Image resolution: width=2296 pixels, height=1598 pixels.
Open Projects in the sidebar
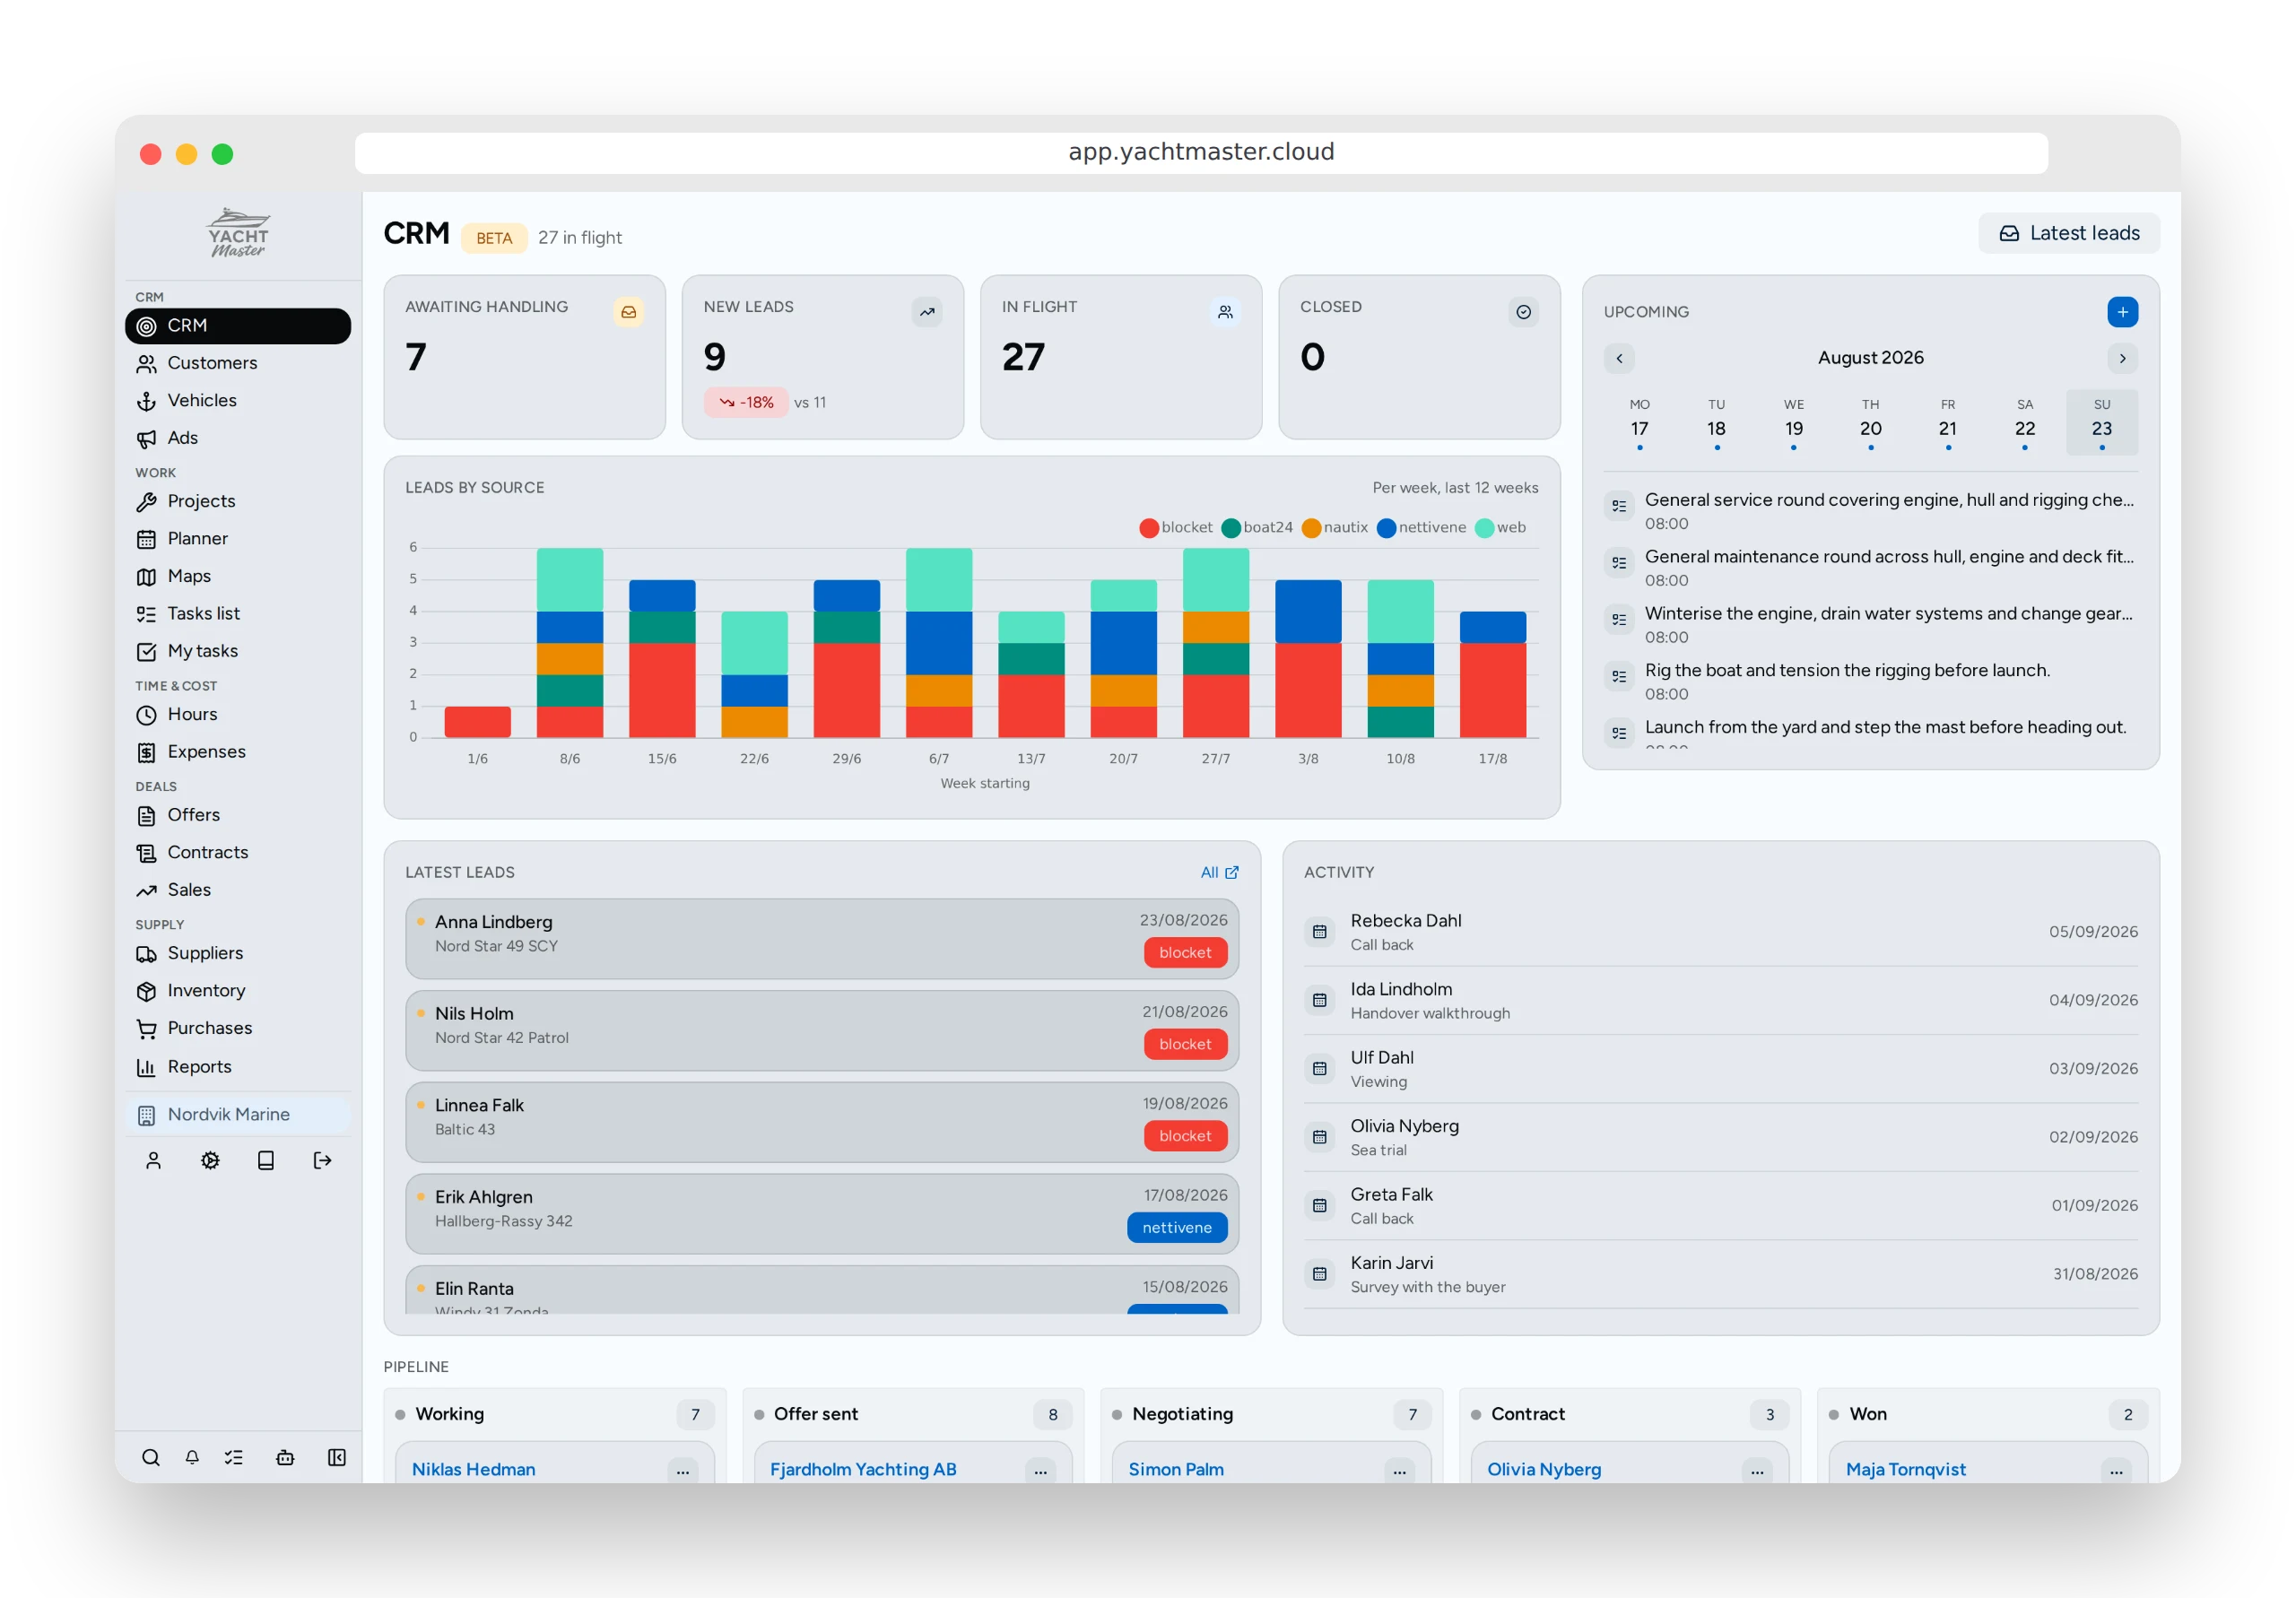(x=238, y=501)
